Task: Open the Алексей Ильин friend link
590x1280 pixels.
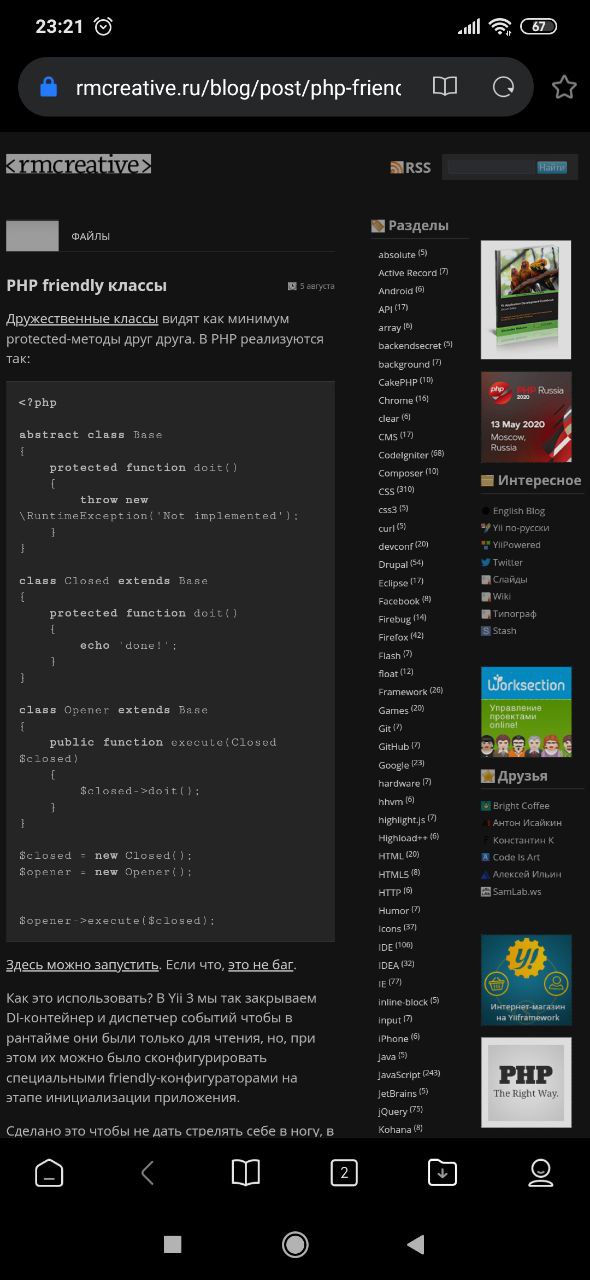Action: tap(527, 873)
